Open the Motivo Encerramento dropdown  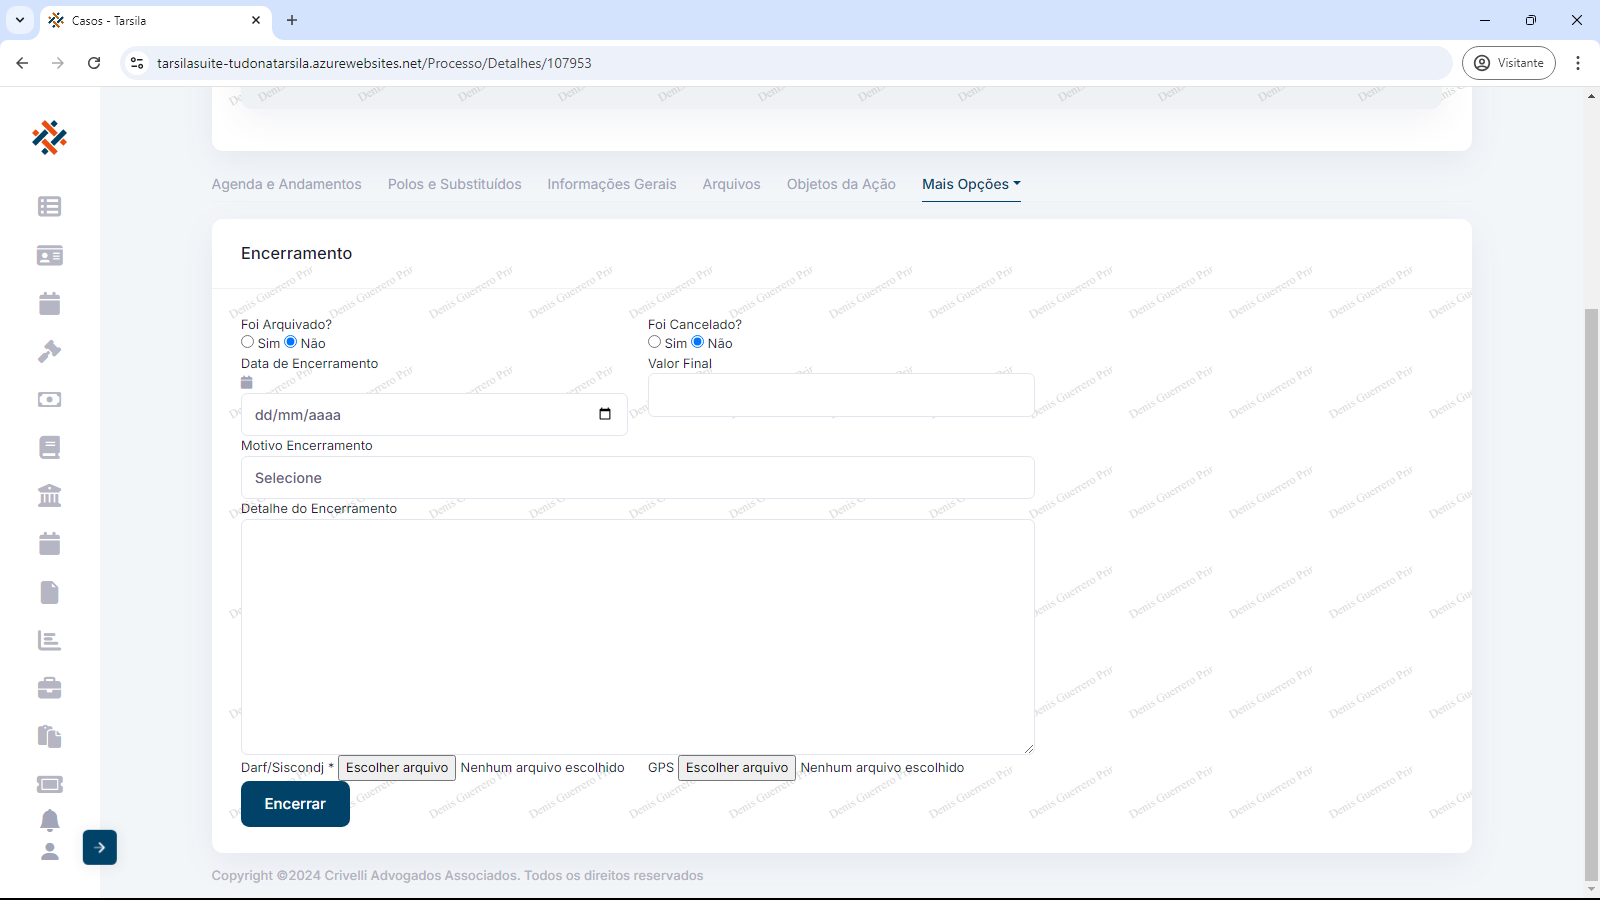coord(637,478)
